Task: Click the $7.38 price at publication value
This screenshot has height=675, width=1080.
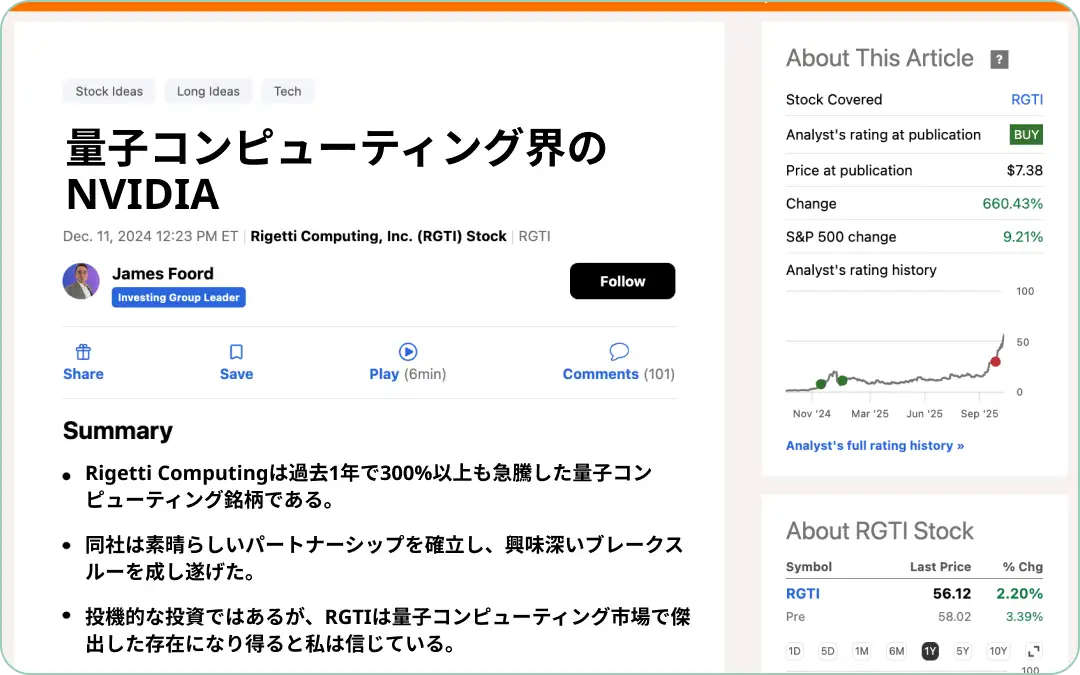Action: tap(1024, 170)
